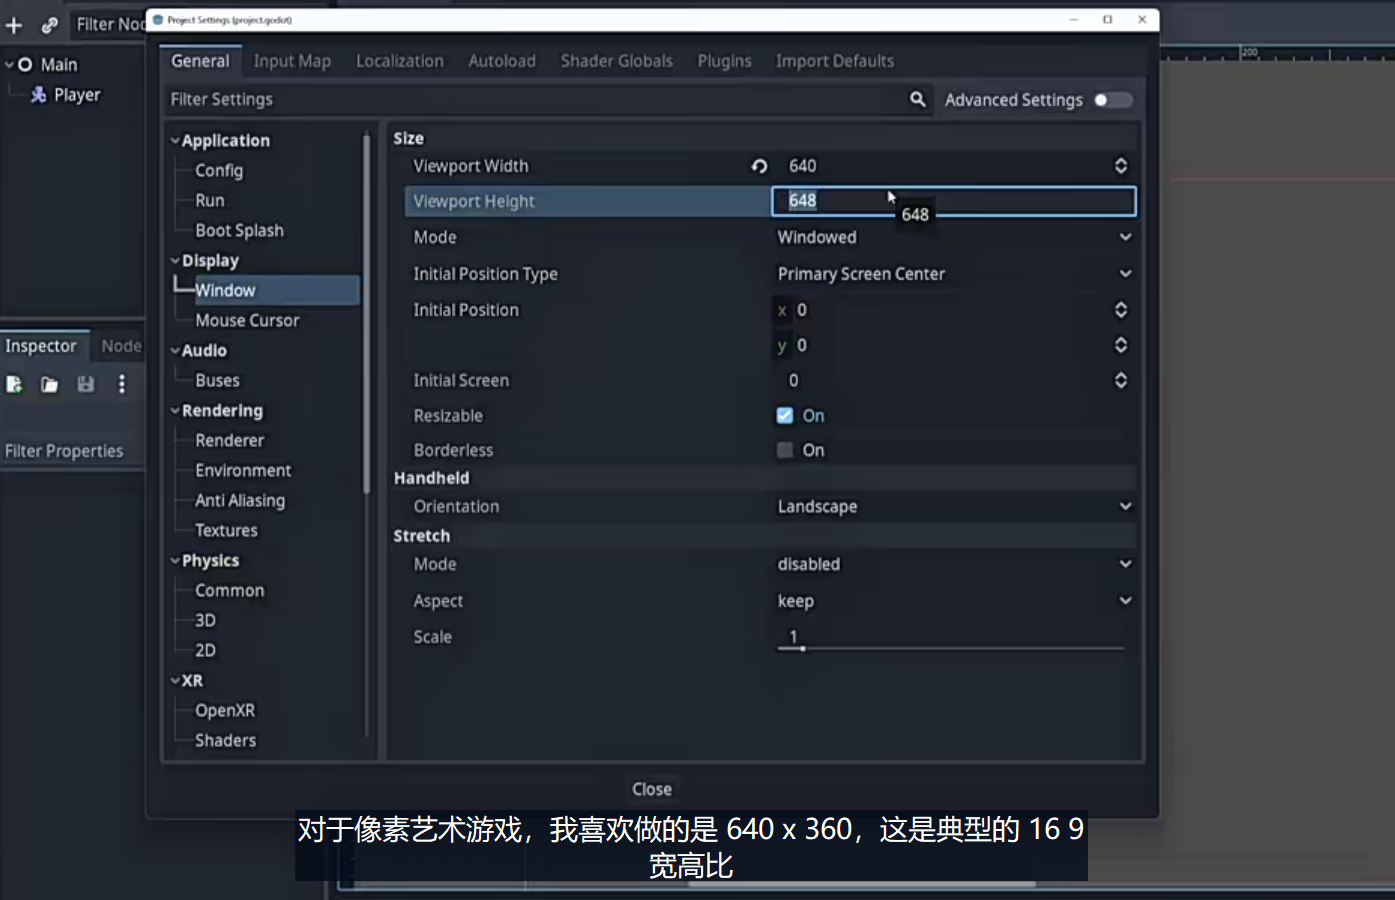The height and width of the screenshot is (900, 1395).
Task: Step the Initial Position y spinner
Action: [1121, 345]
